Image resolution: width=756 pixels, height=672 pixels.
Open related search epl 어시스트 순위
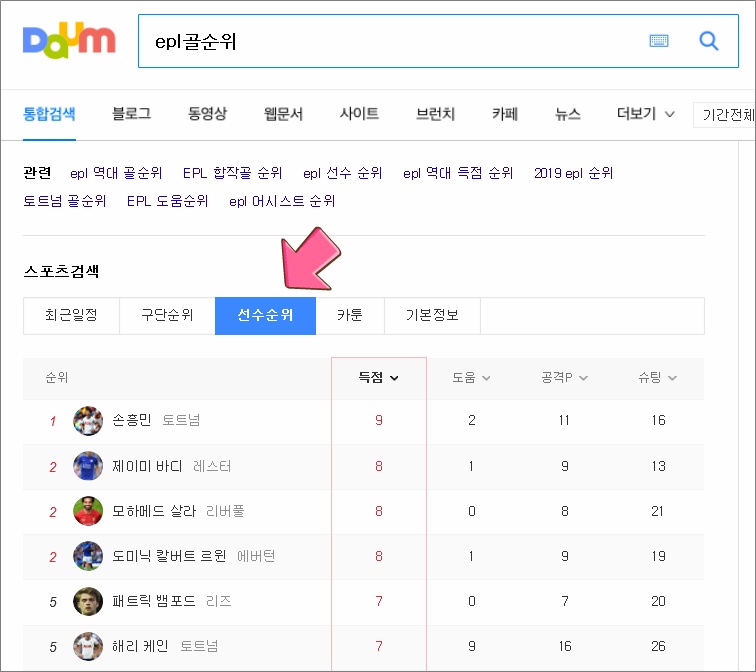point(282,201)
